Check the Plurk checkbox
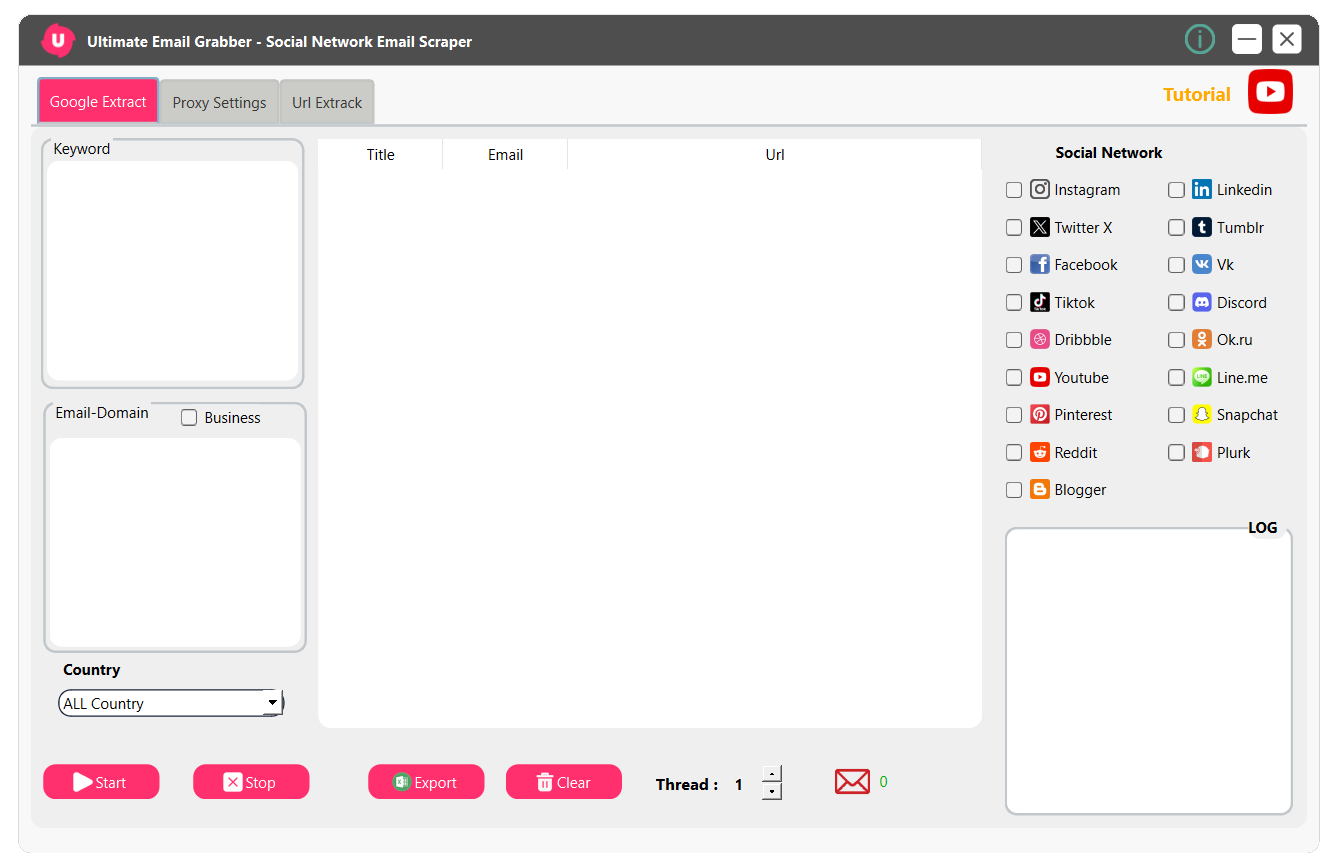Image resolution: width=1337 pixels, height=865 pixels. 1176,452
